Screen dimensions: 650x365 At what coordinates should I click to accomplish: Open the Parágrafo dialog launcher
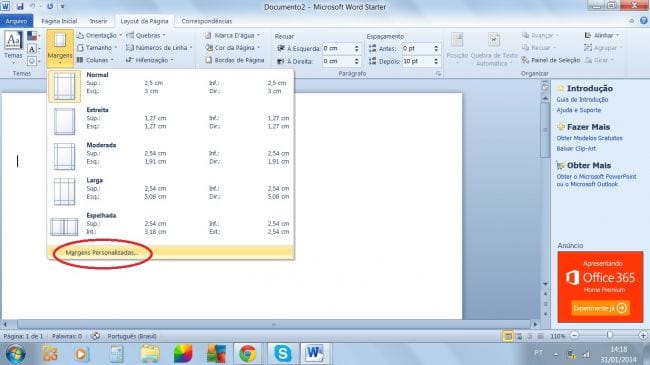(x=438, y=73)
